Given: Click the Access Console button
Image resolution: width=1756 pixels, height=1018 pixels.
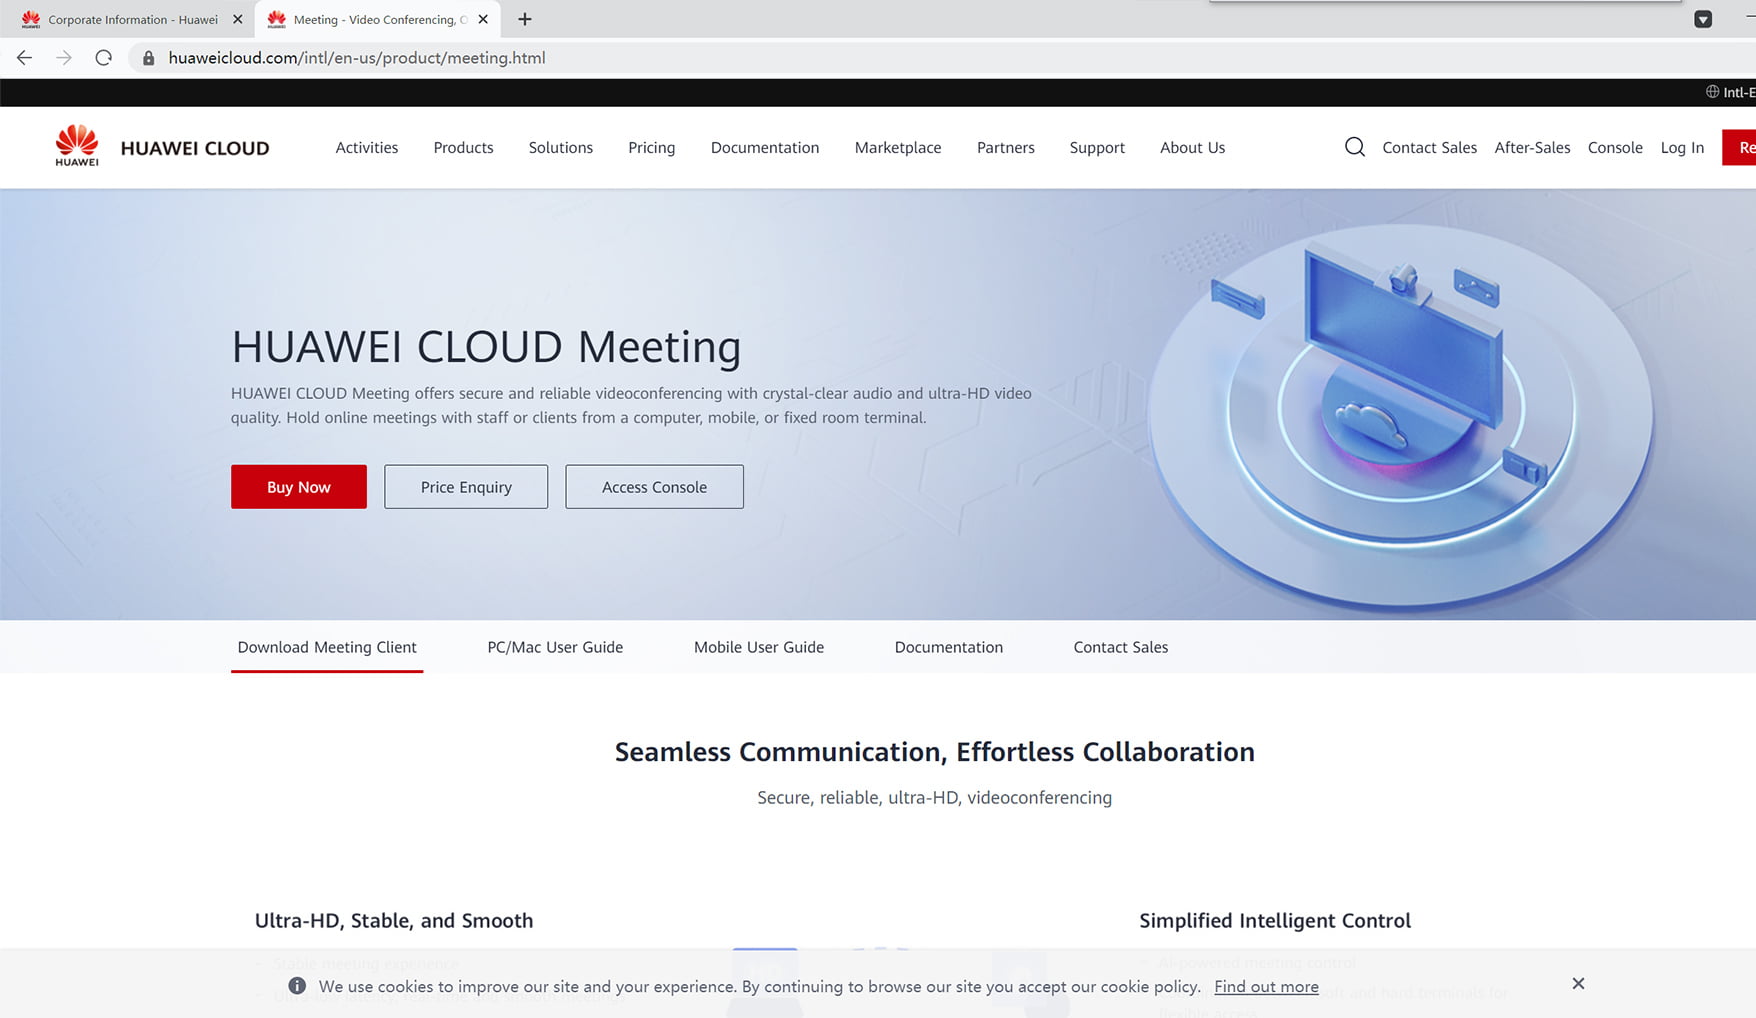Looking at the screenshot, I should [x=654, y=487].
